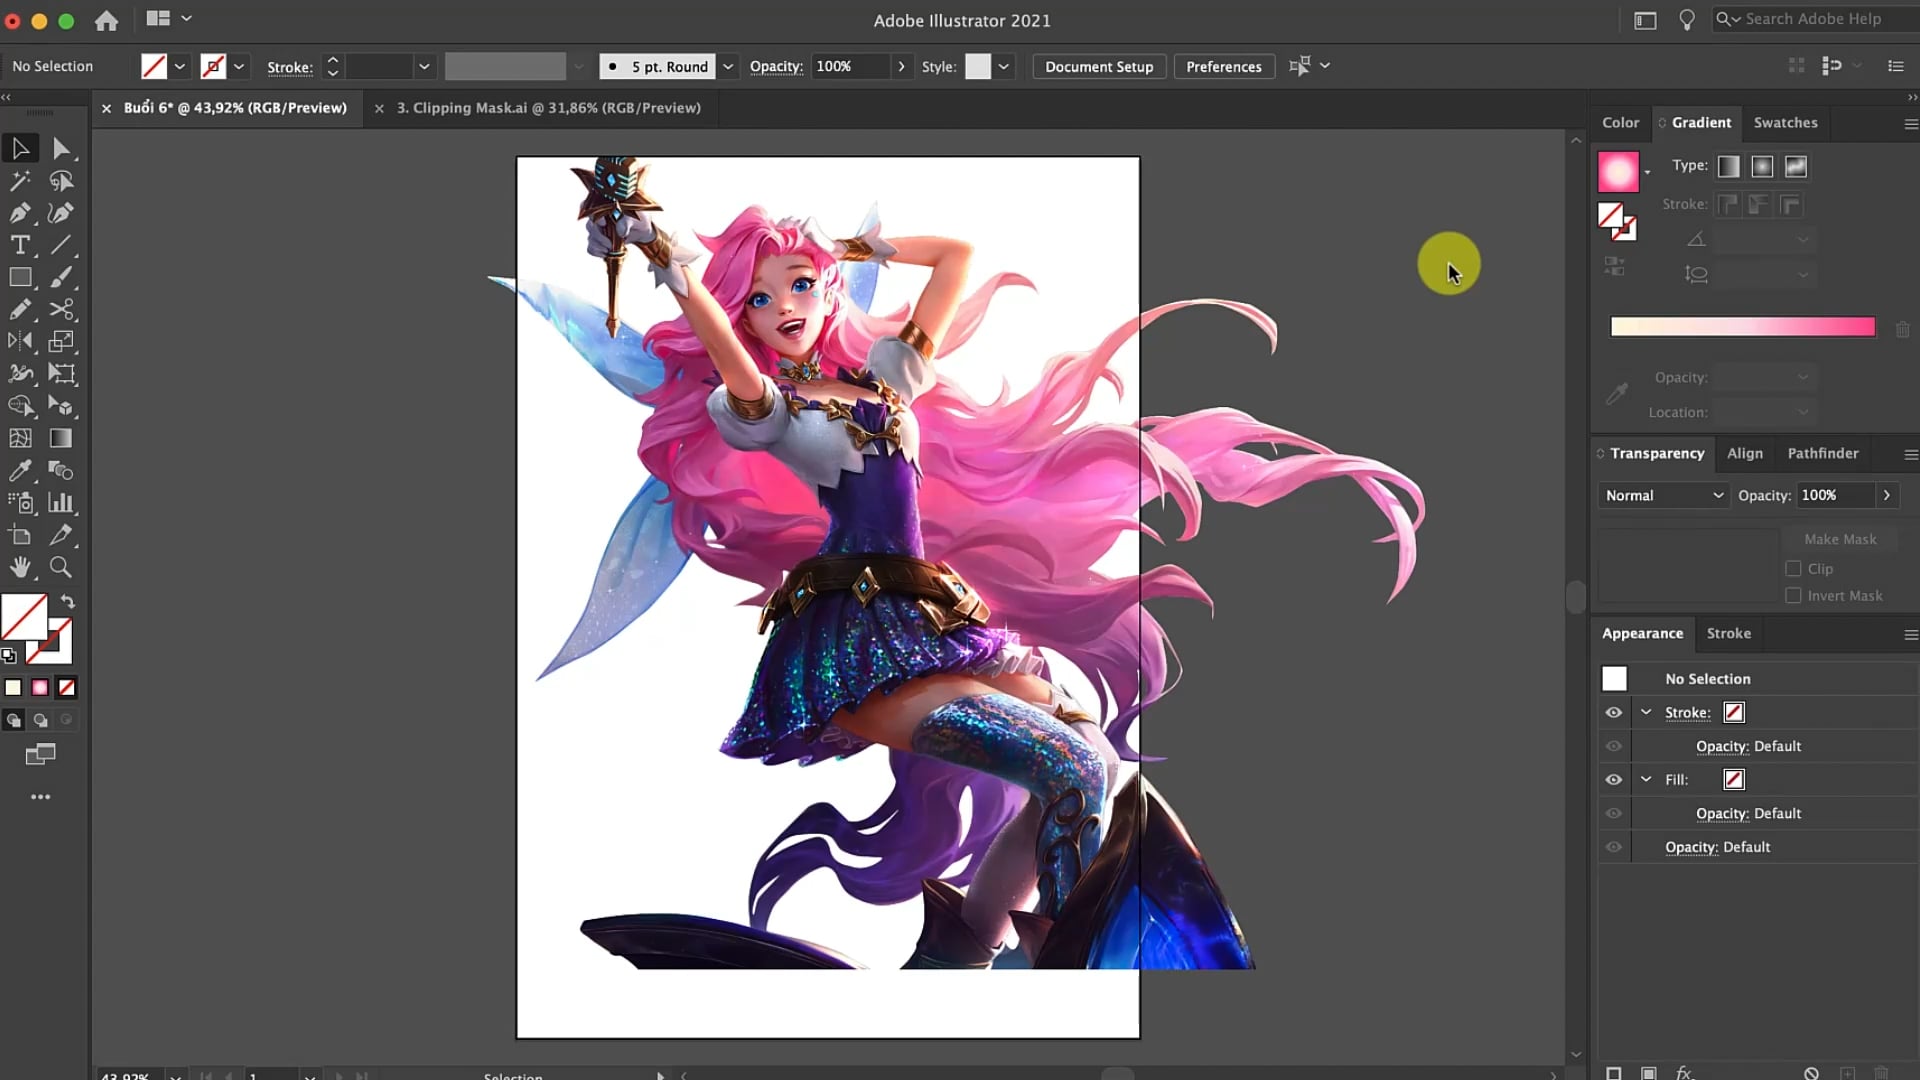Select the Gradient tool in toolbar
The image size is (1920, 1080).
click(x=61, y=438)
